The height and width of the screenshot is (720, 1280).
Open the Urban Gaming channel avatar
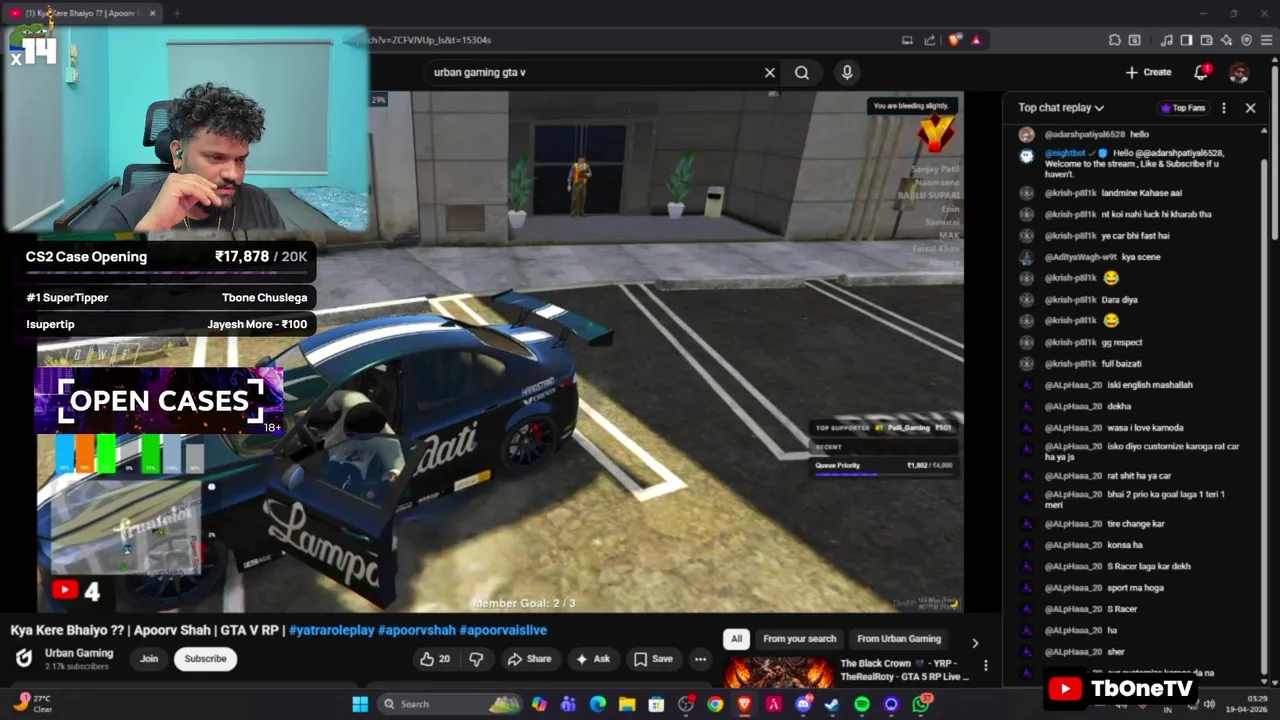[24, 658]
